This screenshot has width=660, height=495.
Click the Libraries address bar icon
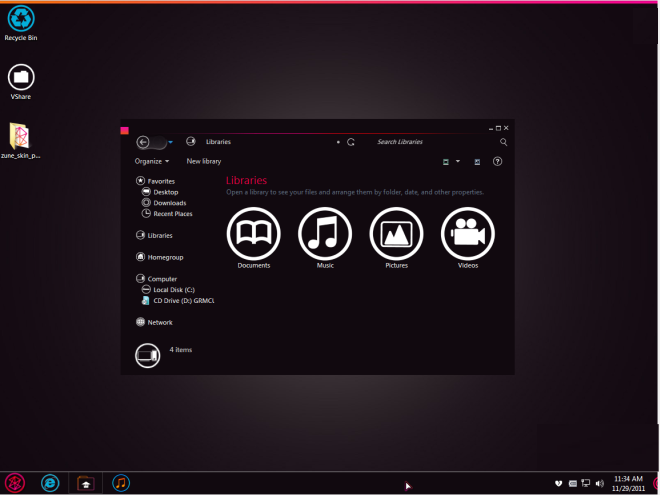tap(191, 141)
